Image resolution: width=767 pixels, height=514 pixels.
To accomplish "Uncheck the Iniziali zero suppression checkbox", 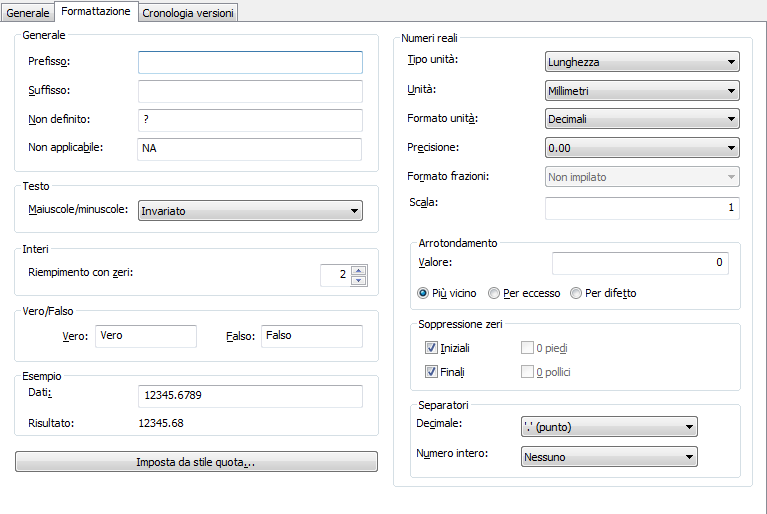I will tap(432, 348).
